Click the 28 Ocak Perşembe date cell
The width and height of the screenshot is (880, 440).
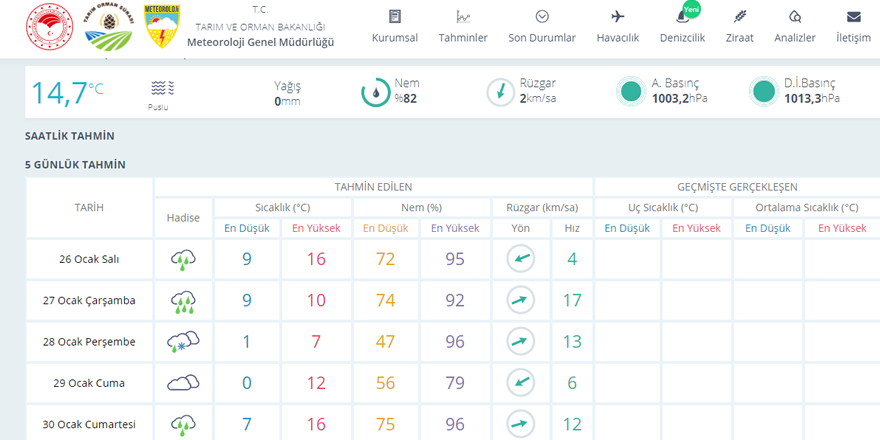89,342
